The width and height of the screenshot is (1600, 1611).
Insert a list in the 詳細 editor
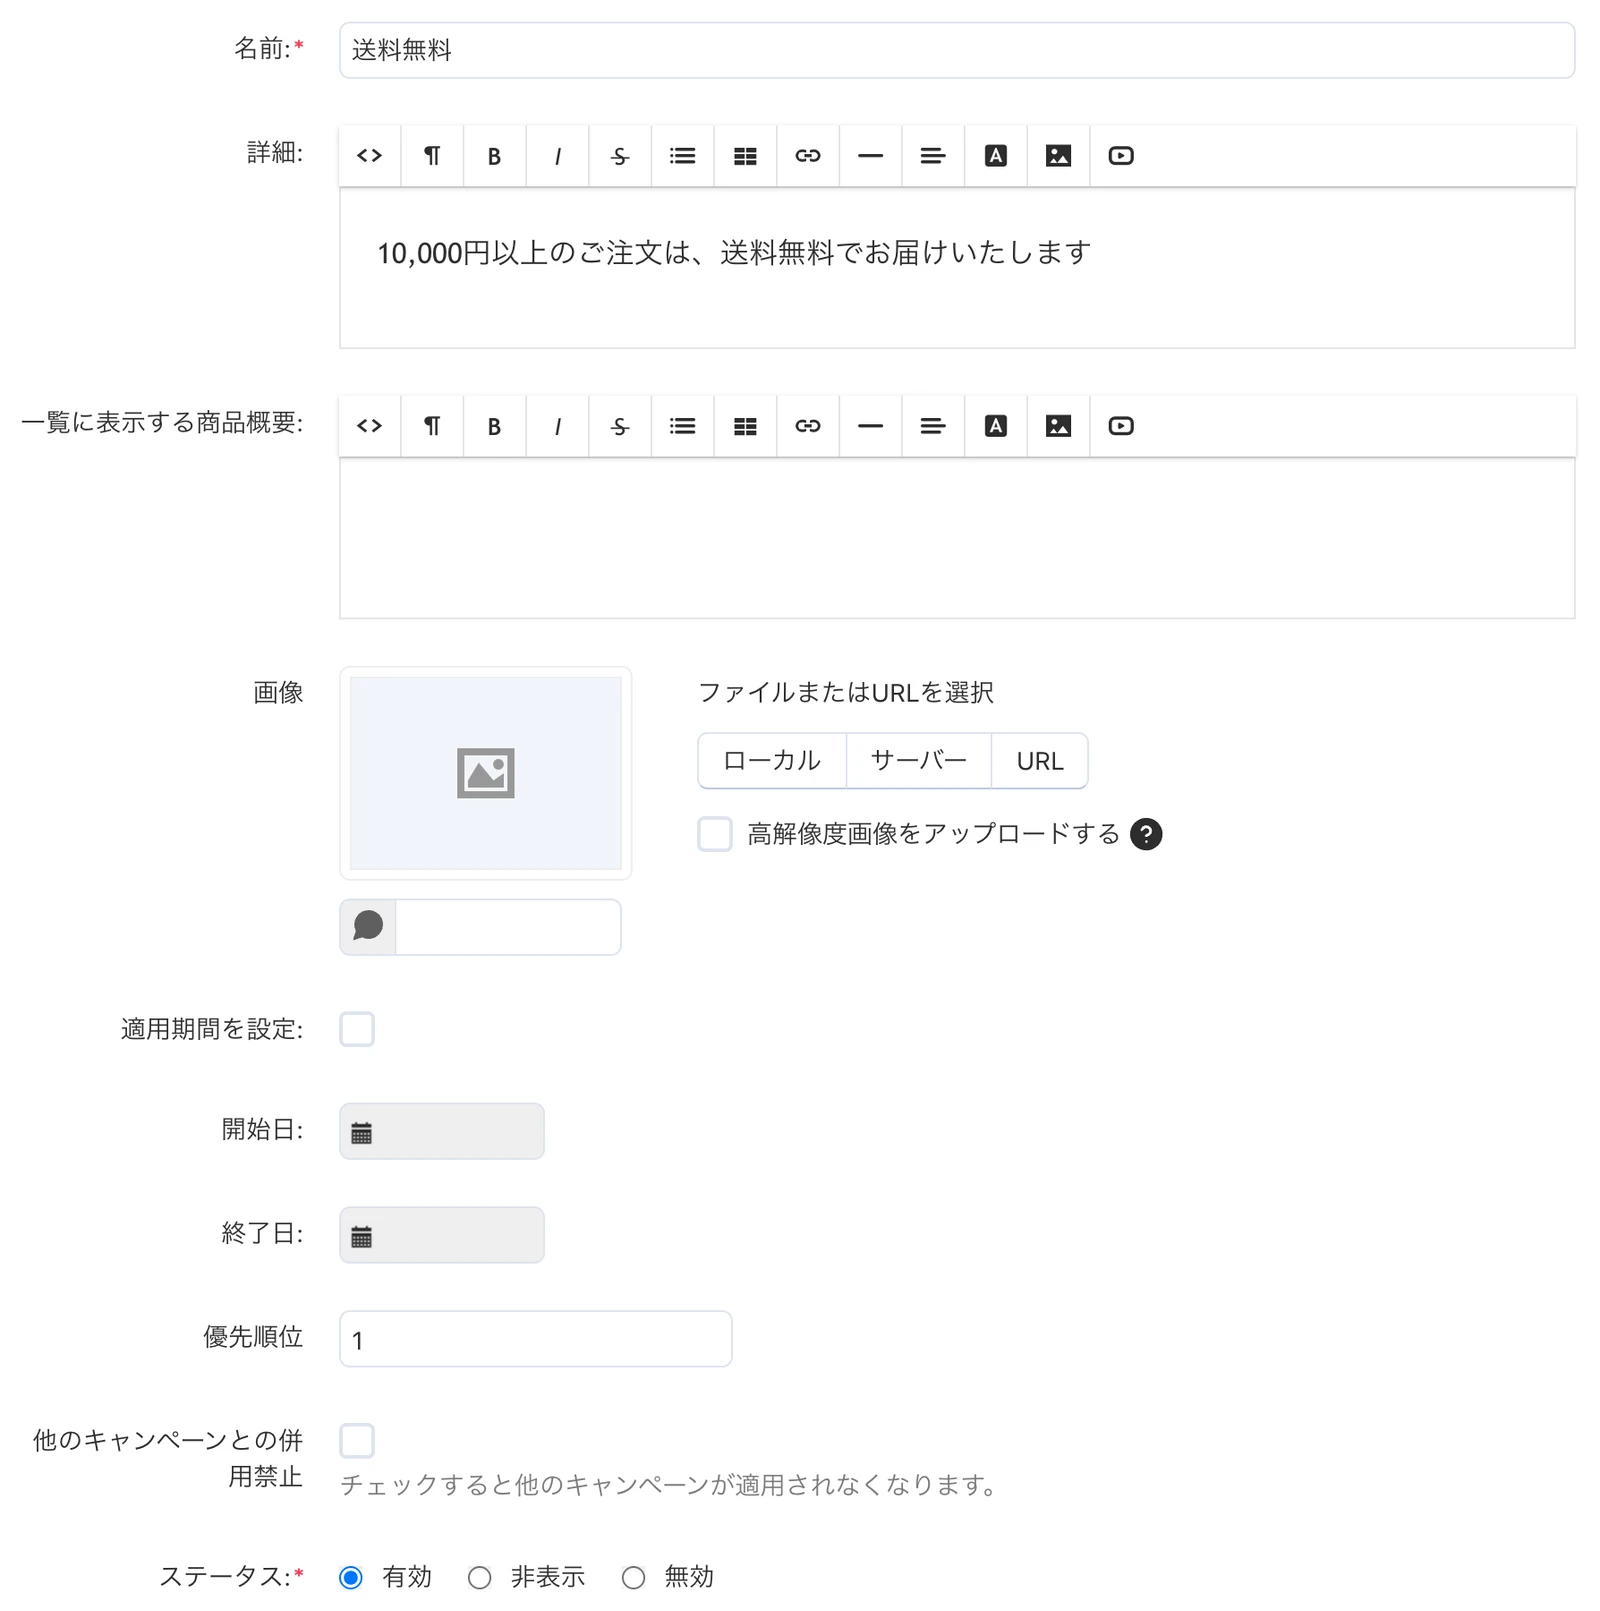point(683,156)
